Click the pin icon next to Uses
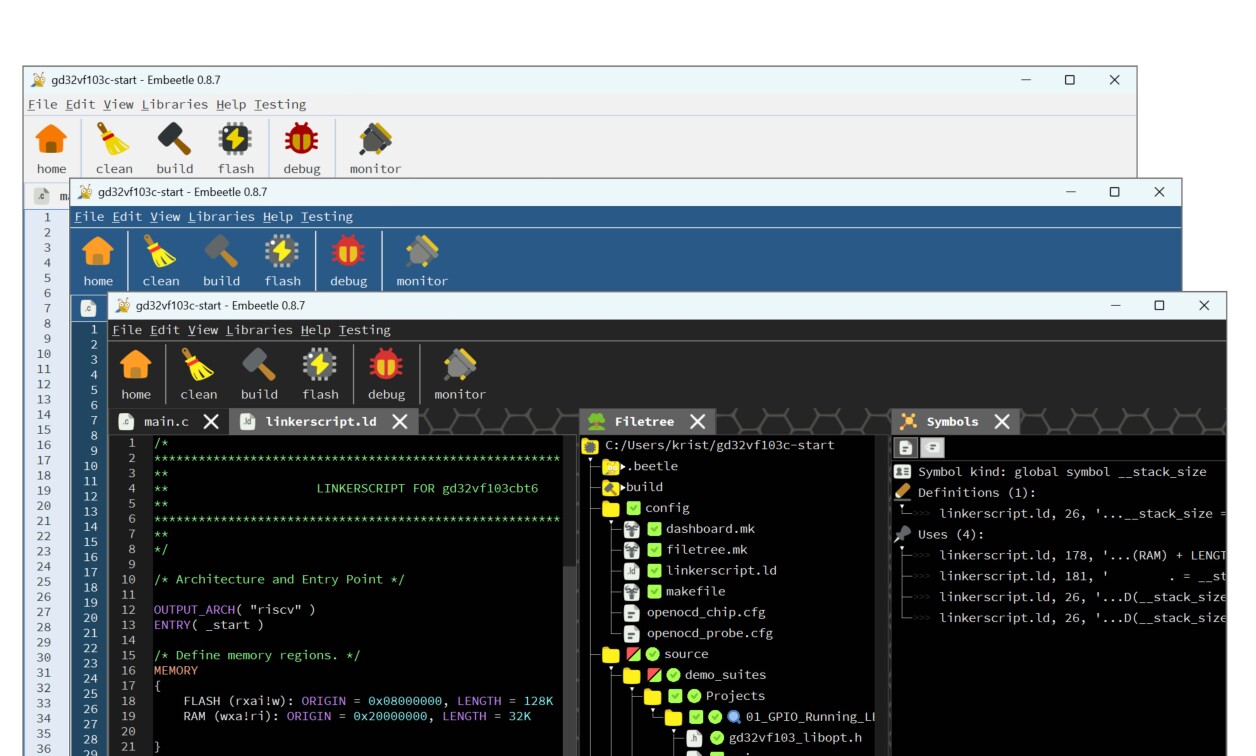Screen dimensions: 1256x756 point(903,534)
